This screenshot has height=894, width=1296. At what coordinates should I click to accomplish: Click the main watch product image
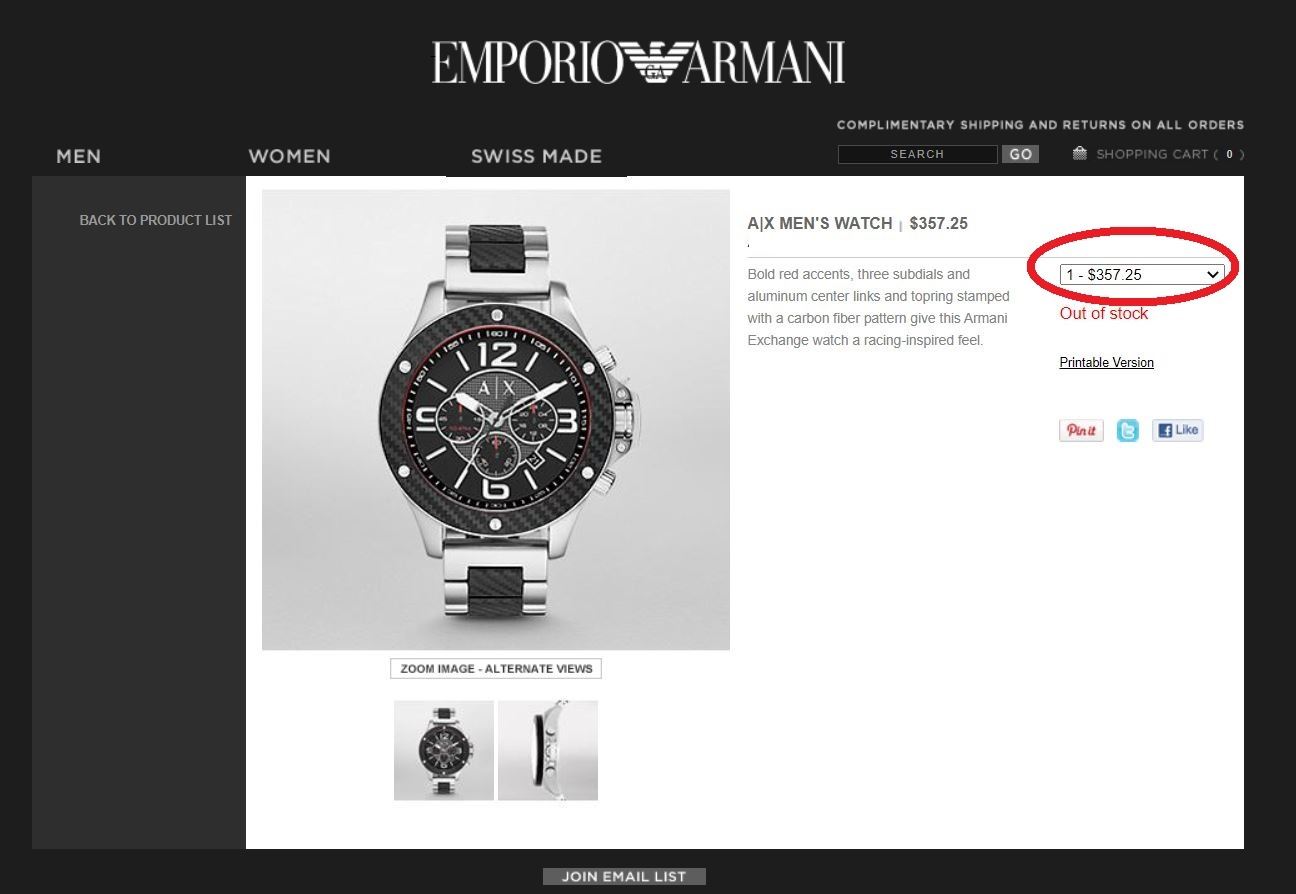[x=496, y=420]
